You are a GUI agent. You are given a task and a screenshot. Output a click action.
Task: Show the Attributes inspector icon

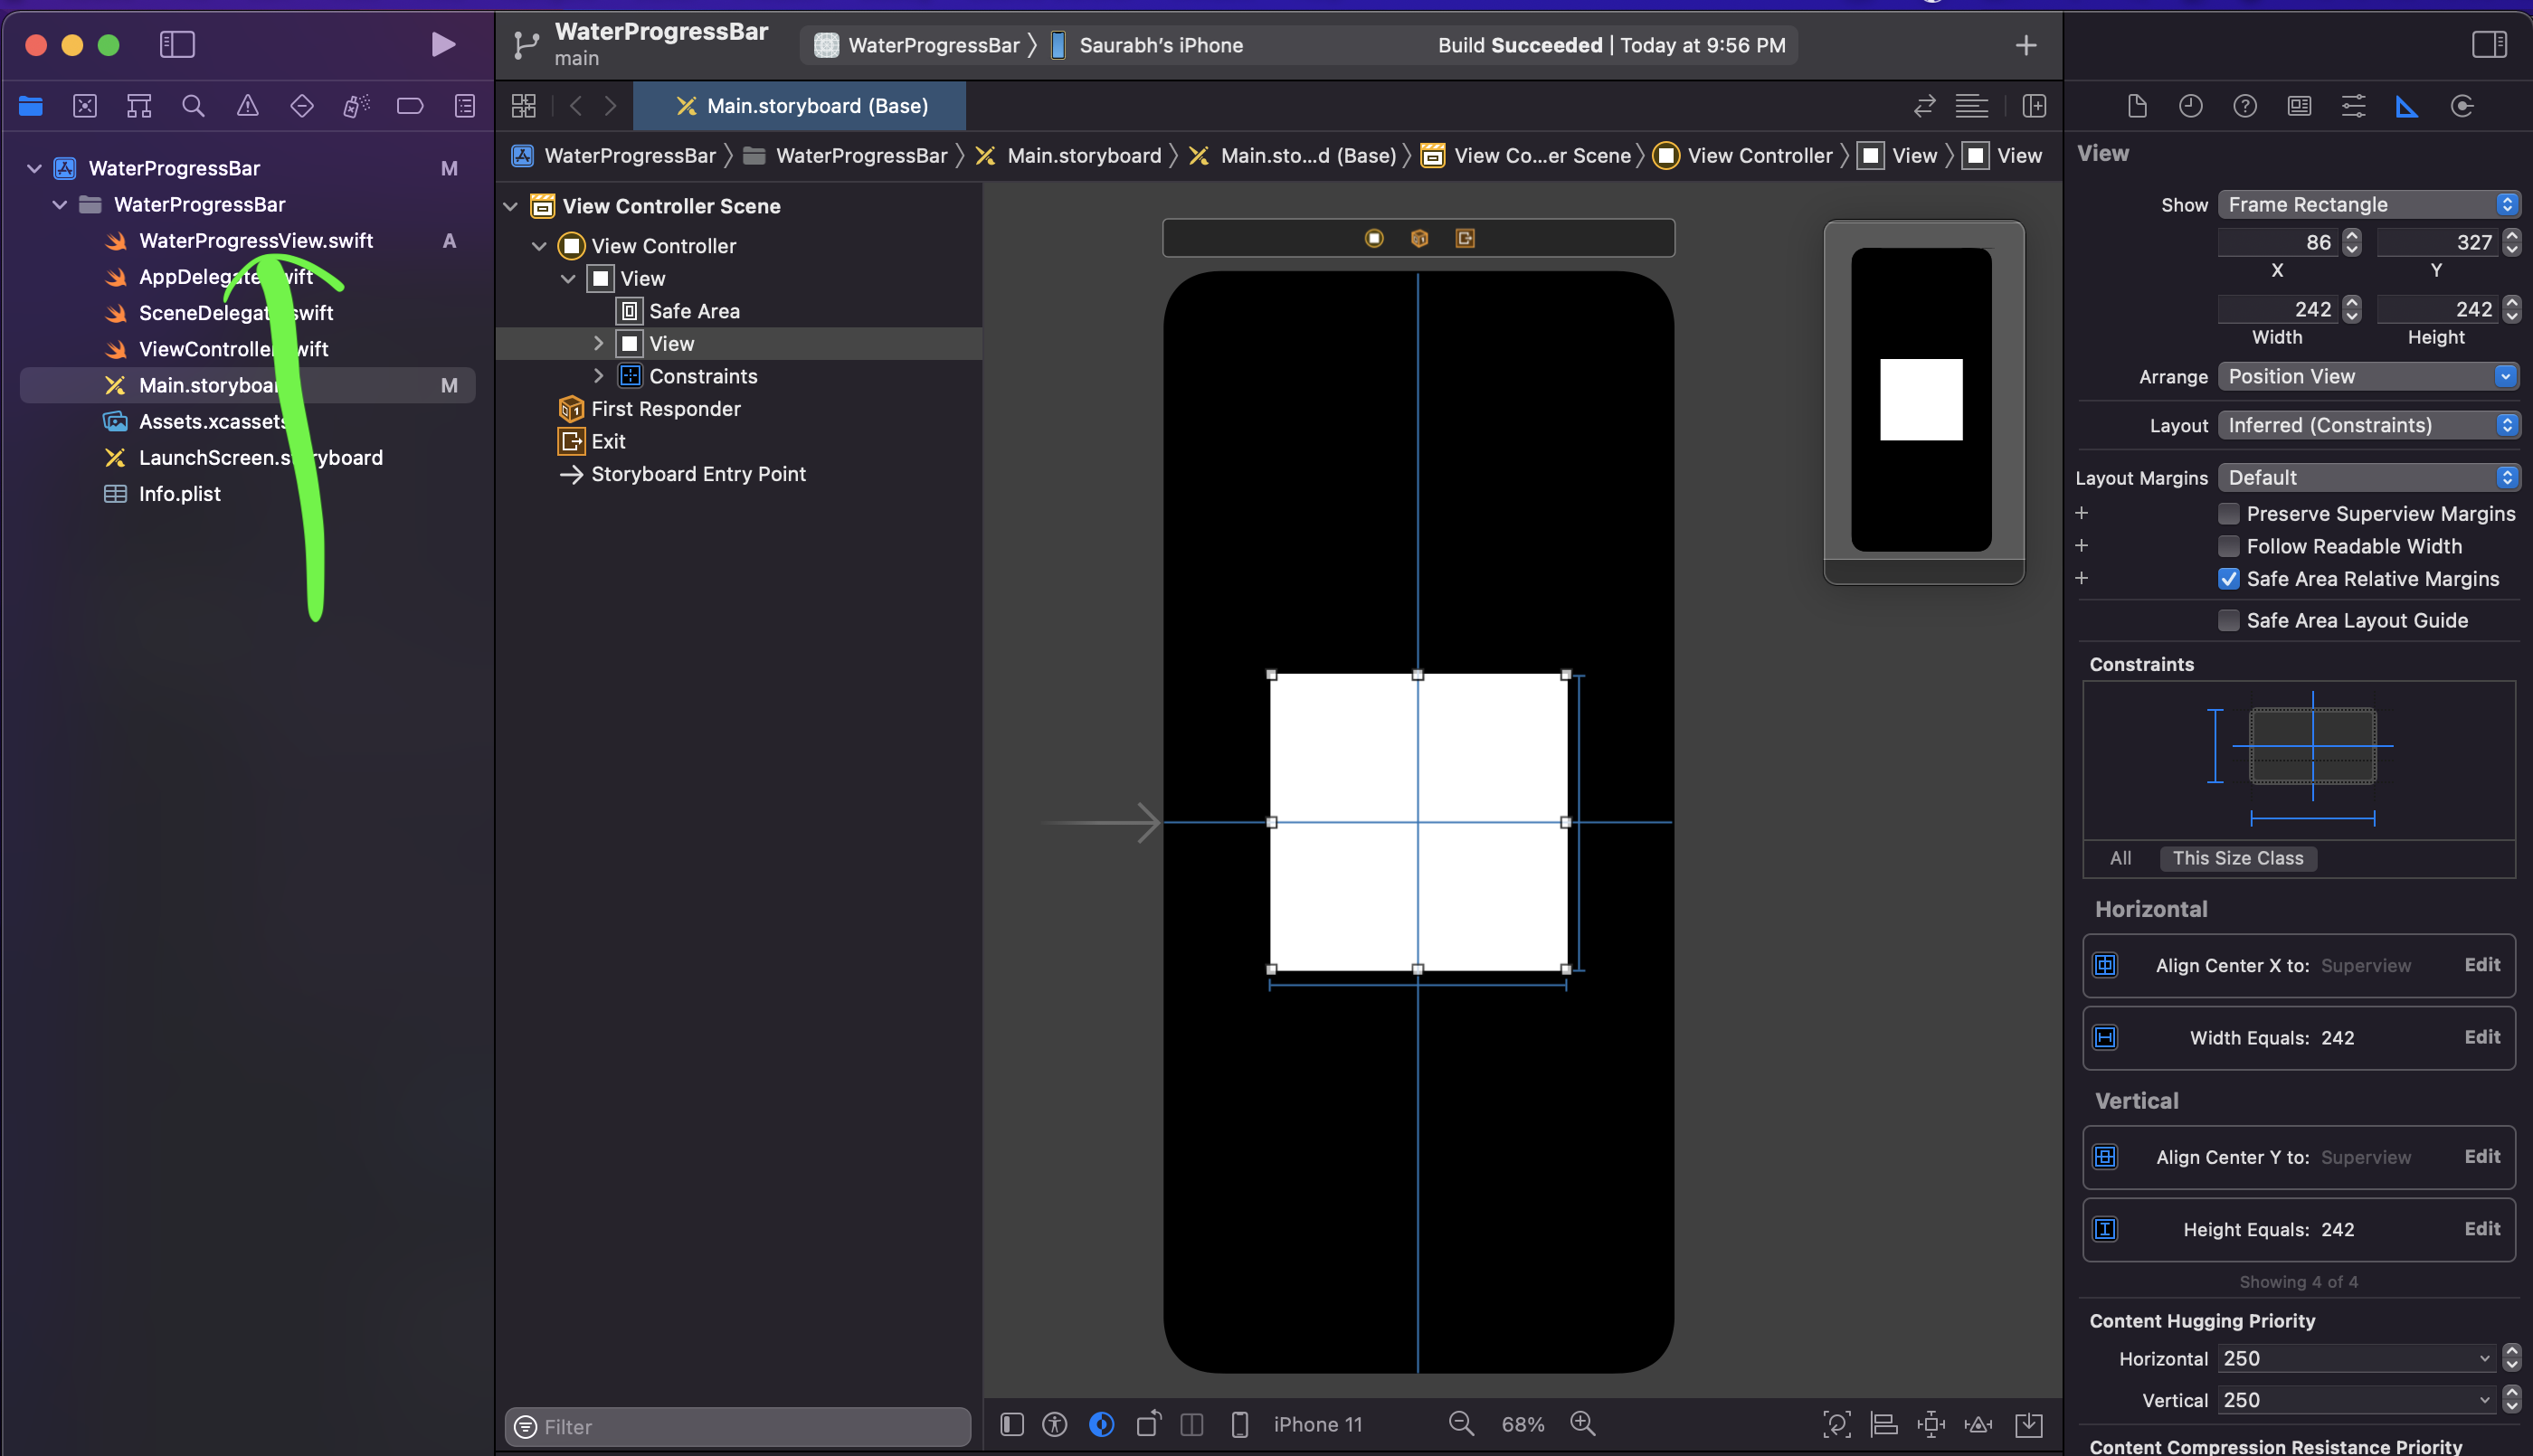[x=2353, y=106]
